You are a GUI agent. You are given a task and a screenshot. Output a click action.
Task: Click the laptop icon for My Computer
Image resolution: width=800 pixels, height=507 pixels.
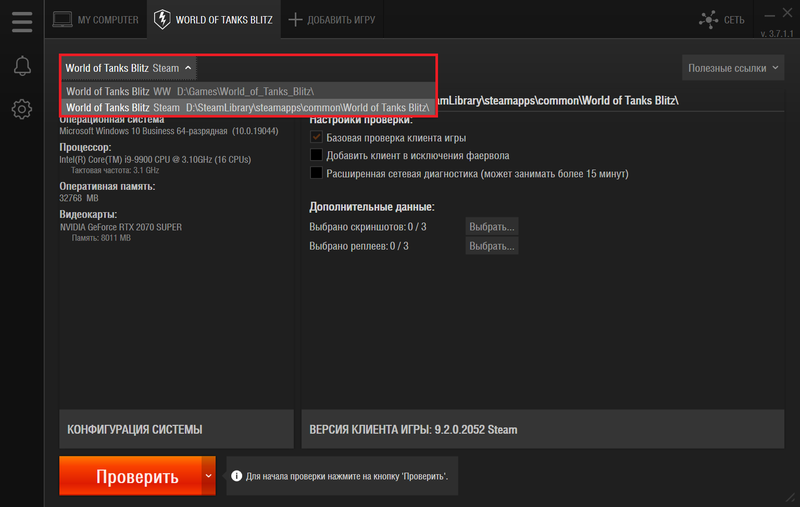pyautogui.click(x=62, y=19)
